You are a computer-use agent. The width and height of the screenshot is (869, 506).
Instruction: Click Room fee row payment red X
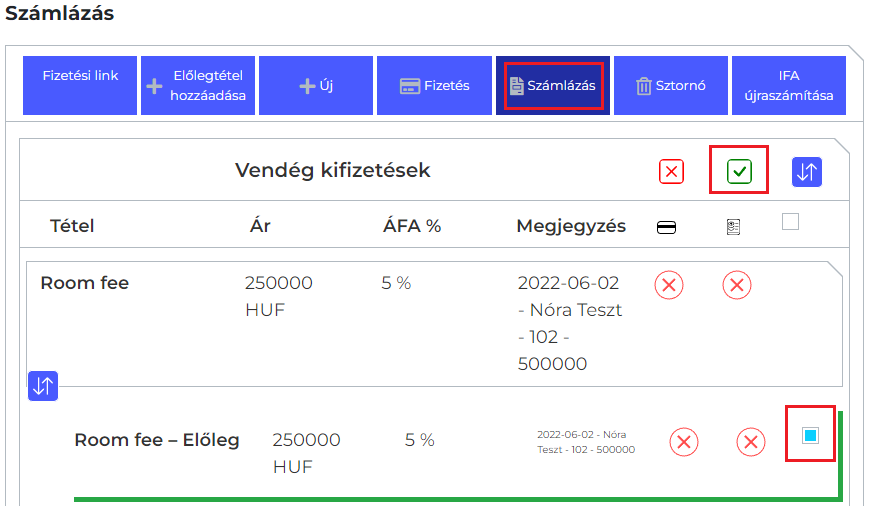[669, 286]
